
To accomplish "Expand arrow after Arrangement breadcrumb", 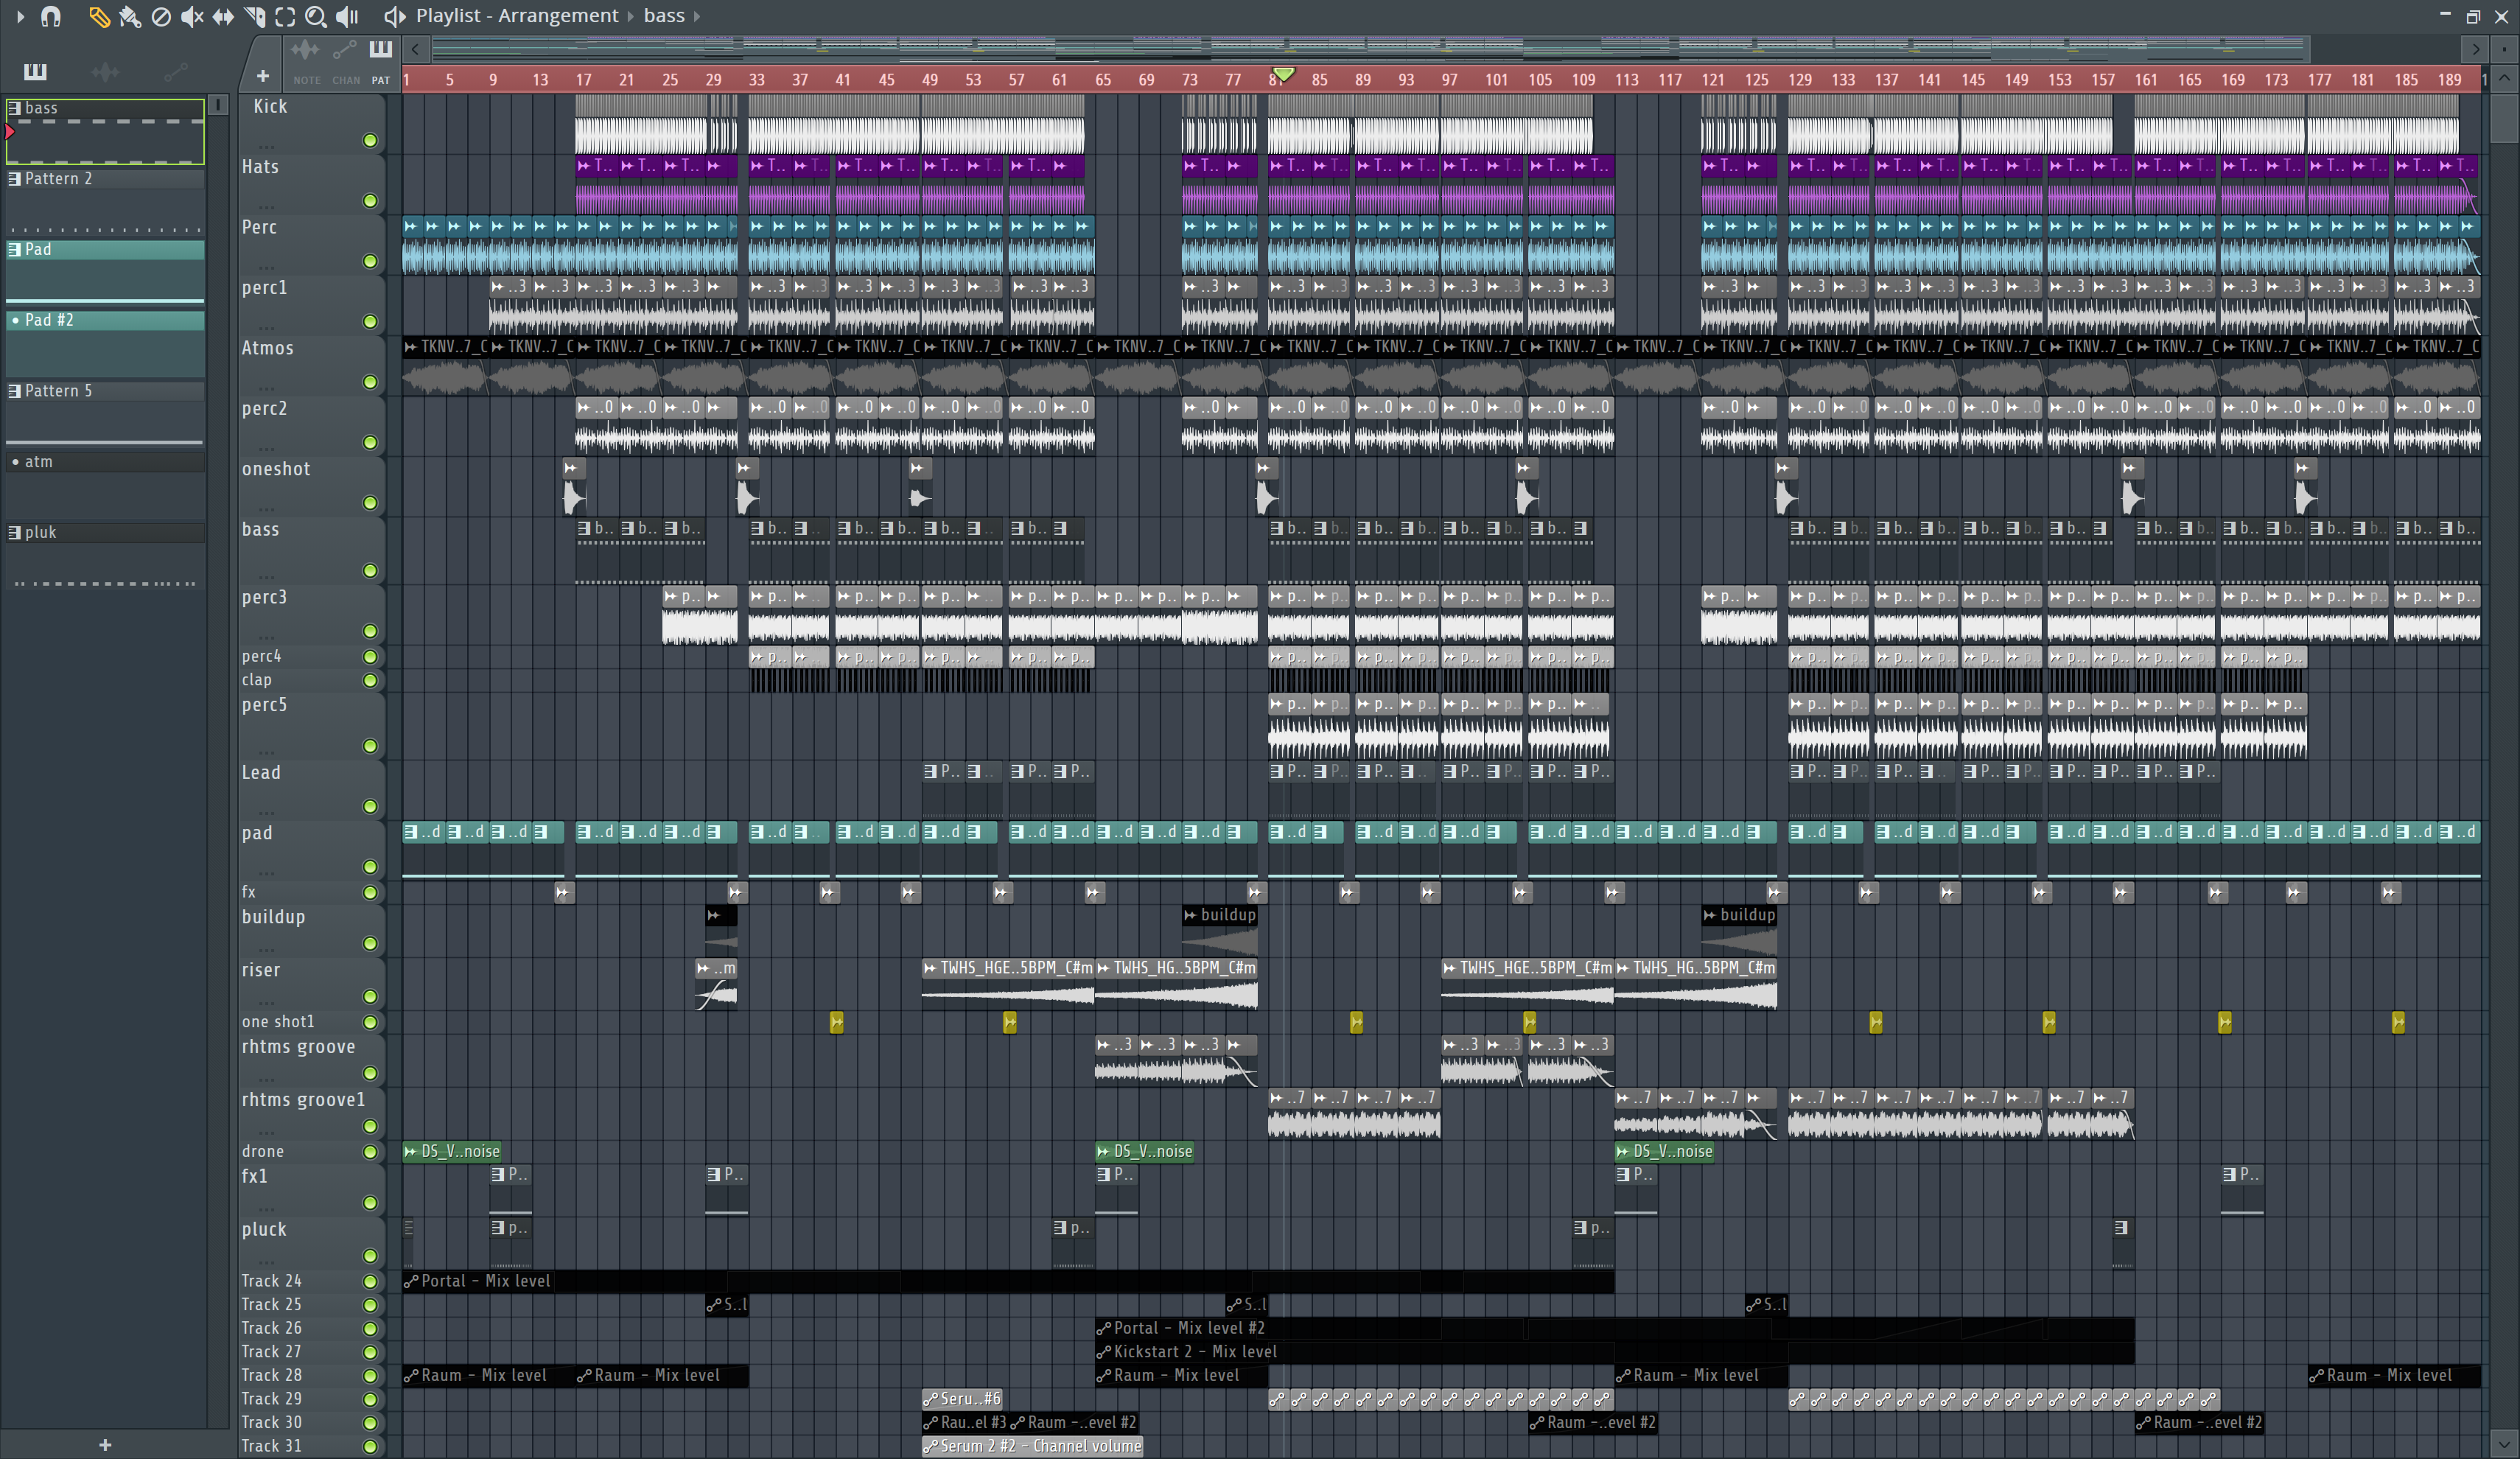I will click(630, 16).
